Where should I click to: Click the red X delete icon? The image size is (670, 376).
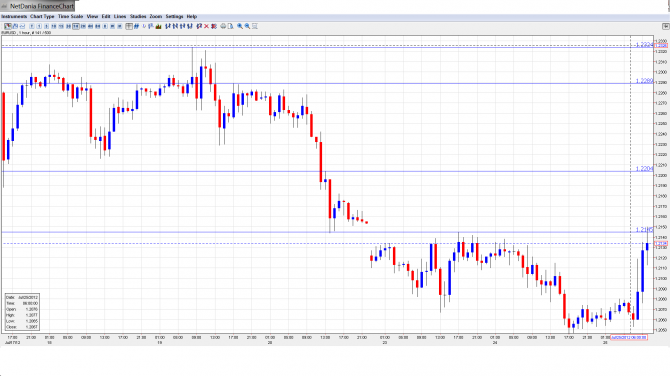206,26
